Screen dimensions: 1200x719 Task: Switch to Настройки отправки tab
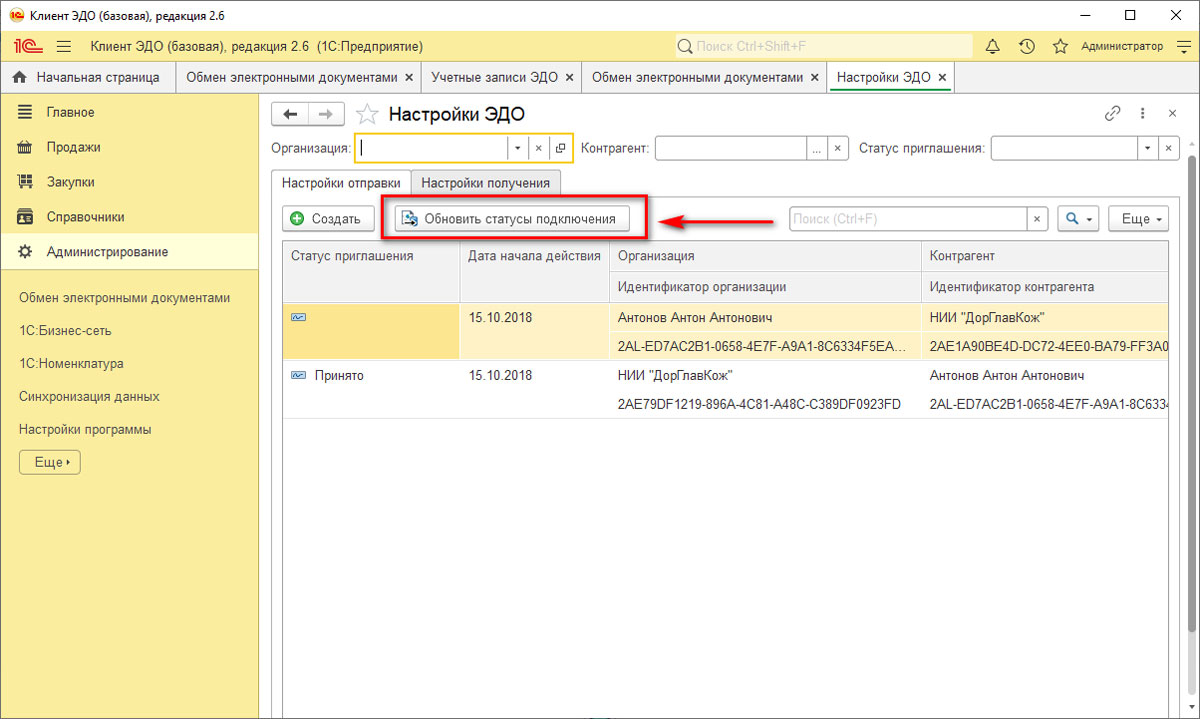(341, 183)
